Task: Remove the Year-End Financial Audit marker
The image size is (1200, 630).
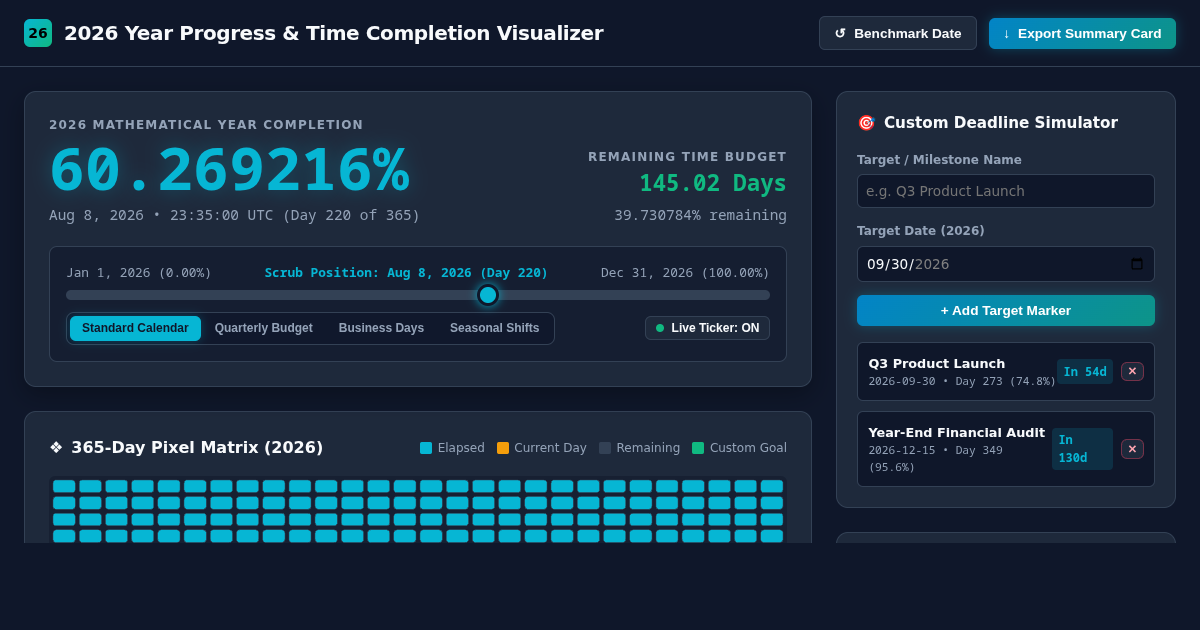Action: pos(1132,449)
